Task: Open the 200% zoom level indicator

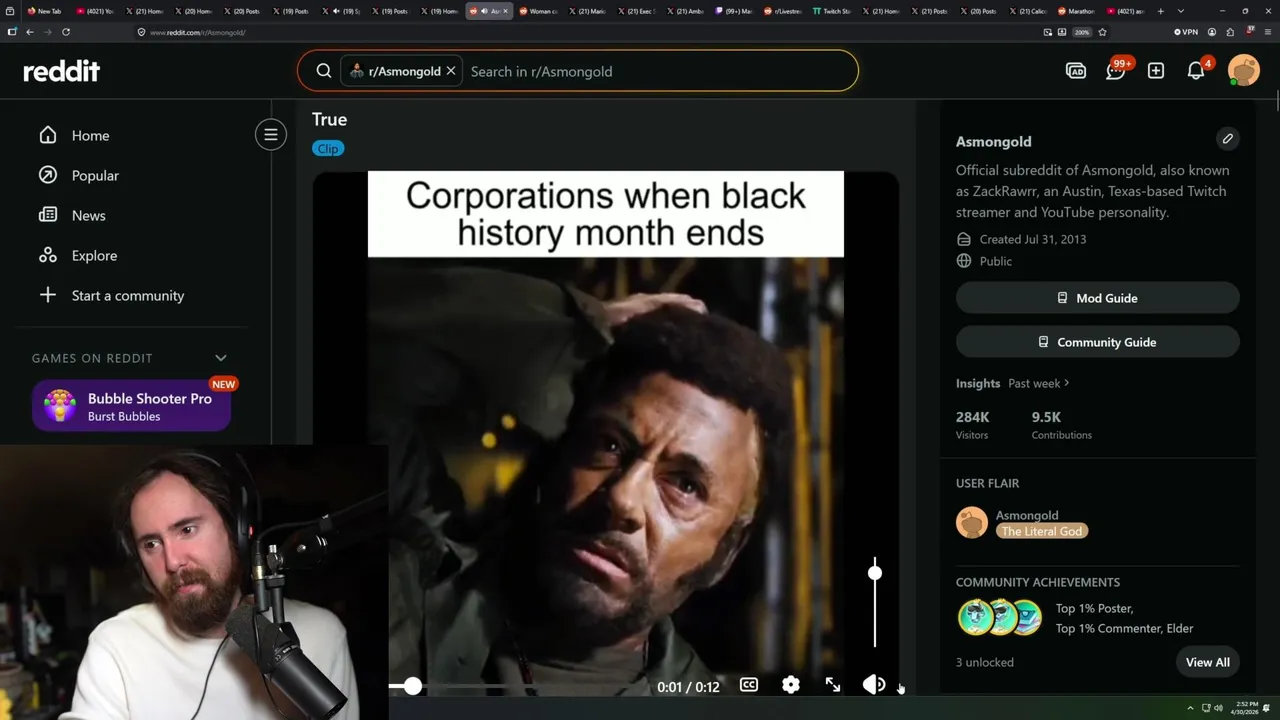Action: pyautogui.click(x=1081, y=32)
